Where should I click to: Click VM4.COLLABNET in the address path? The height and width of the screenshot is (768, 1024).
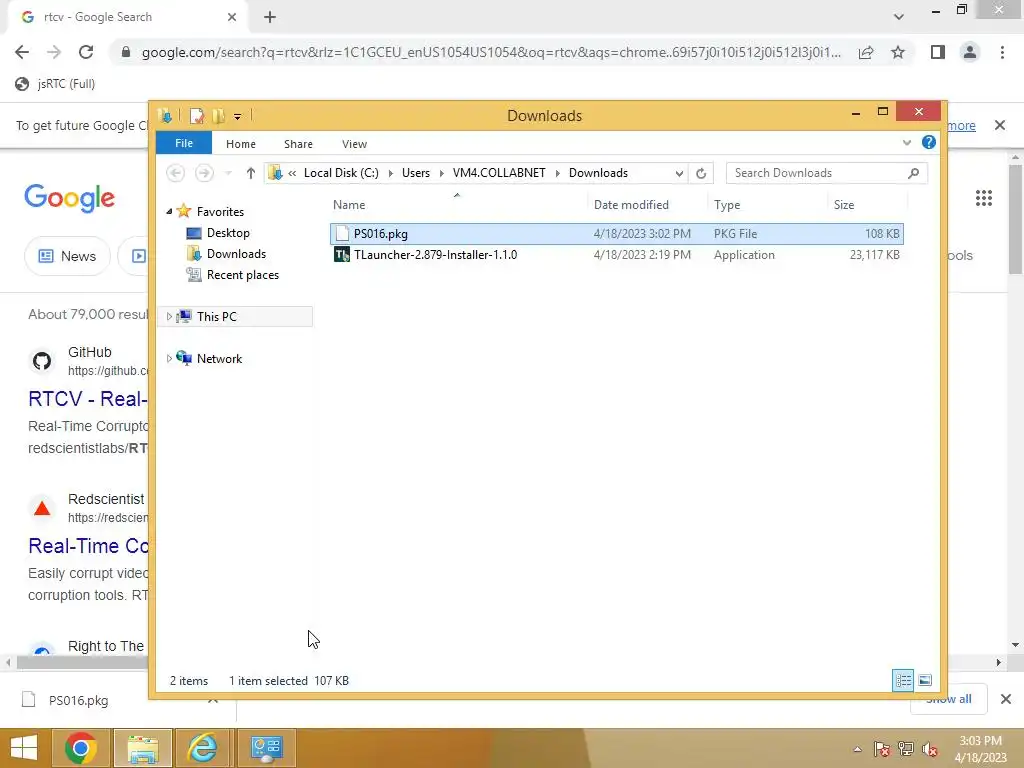499,173
